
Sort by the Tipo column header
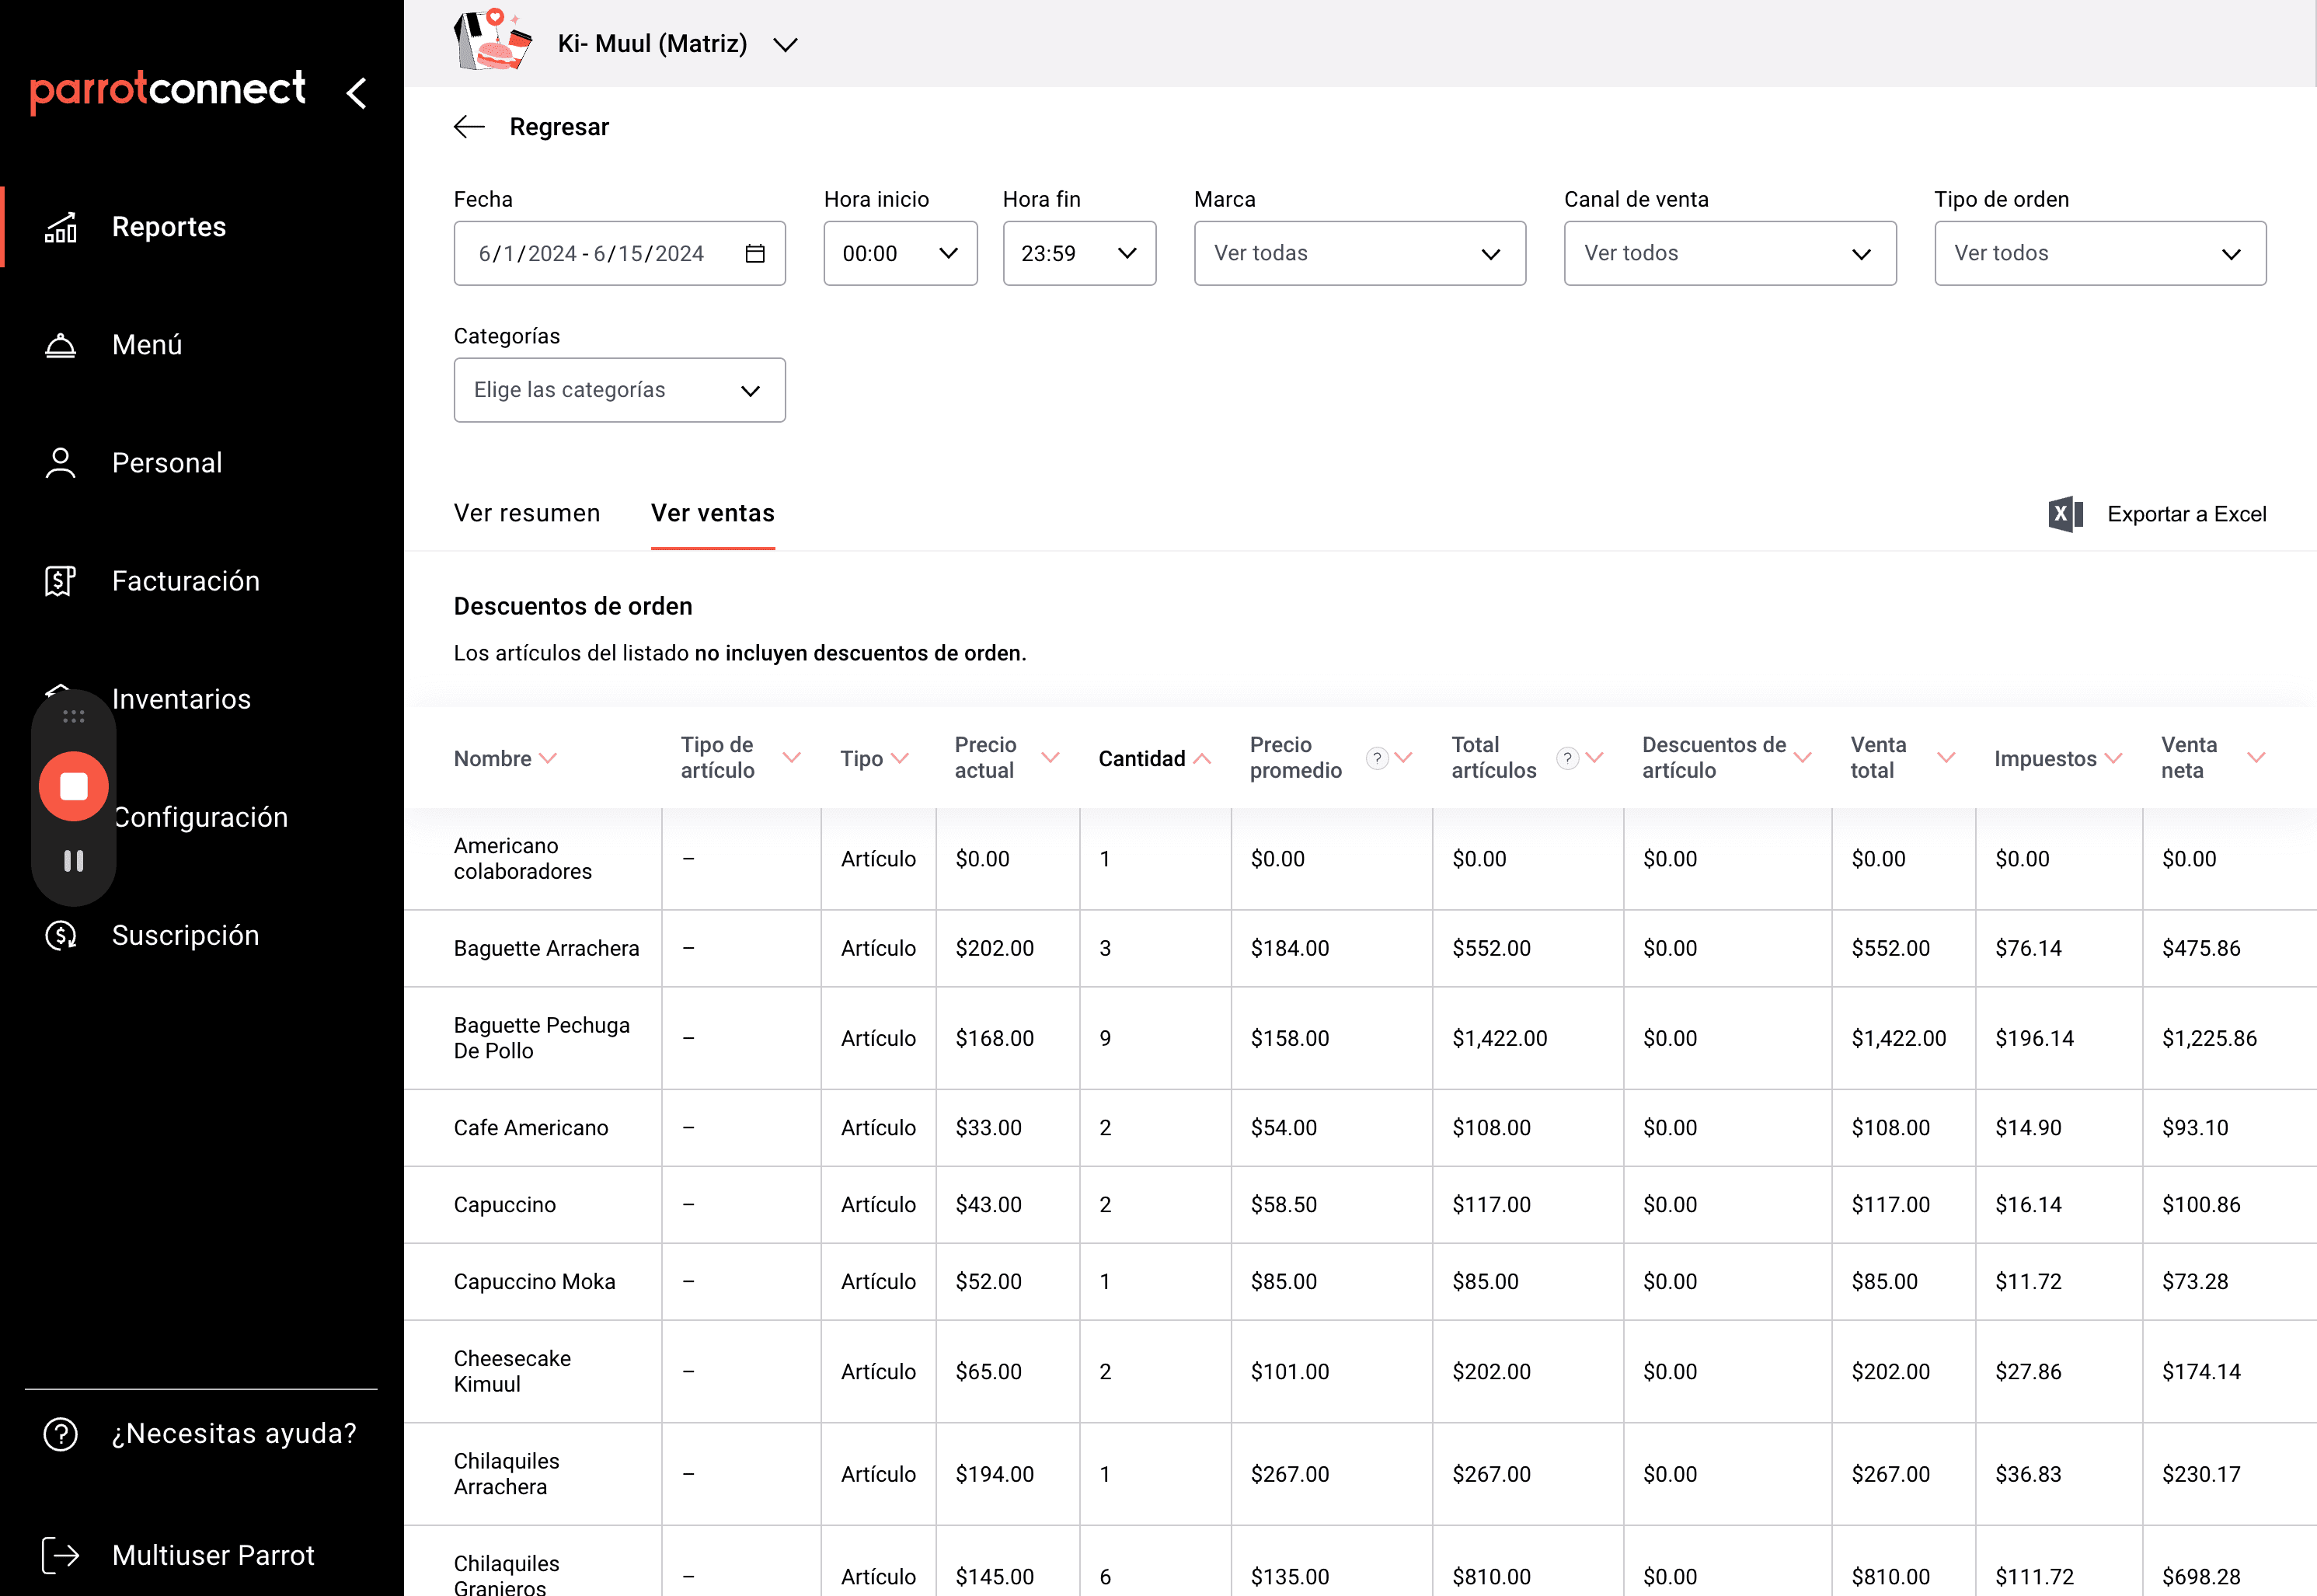(x=874, y=759)
